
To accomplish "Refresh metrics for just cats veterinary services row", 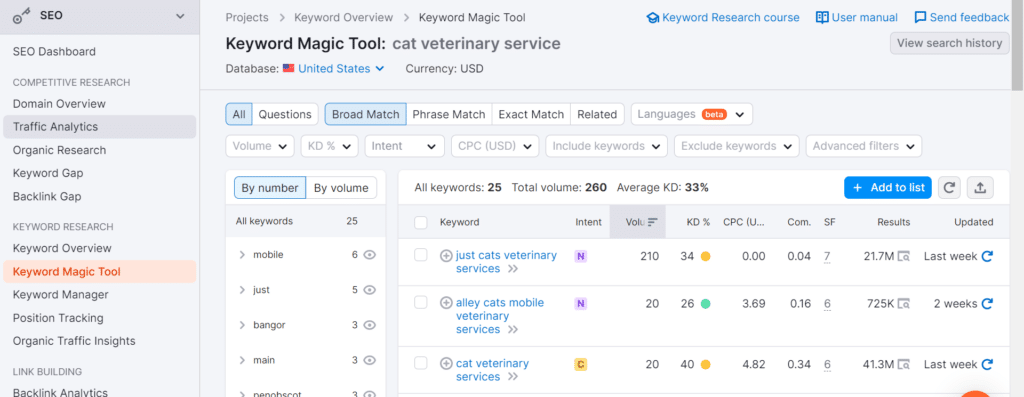I will pos(987,257).
